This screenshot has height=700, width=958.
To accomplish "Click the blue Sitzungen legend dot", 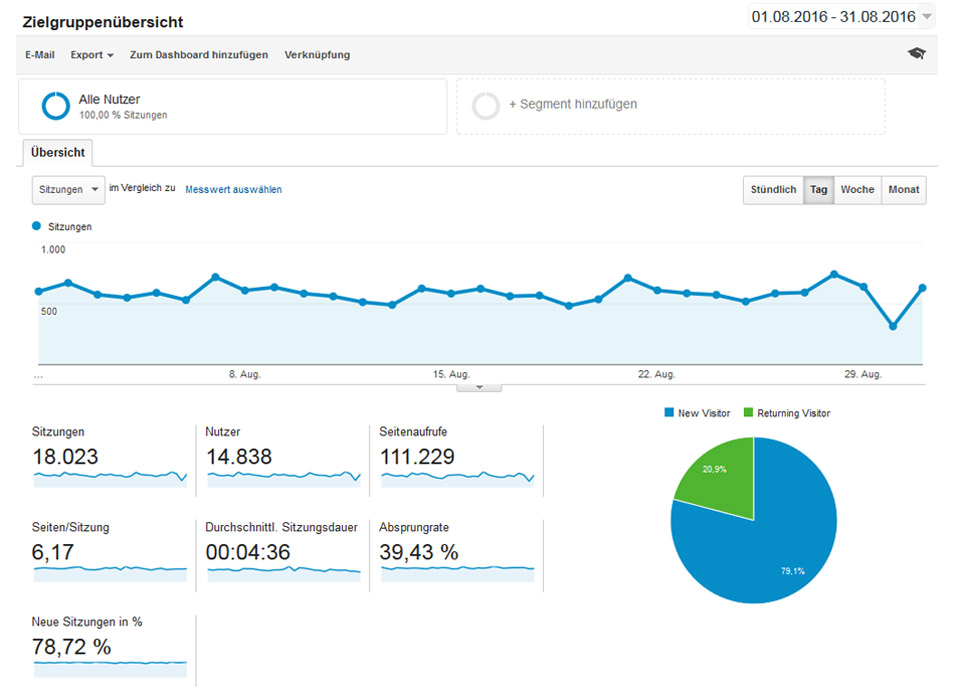I will (37, 227).
